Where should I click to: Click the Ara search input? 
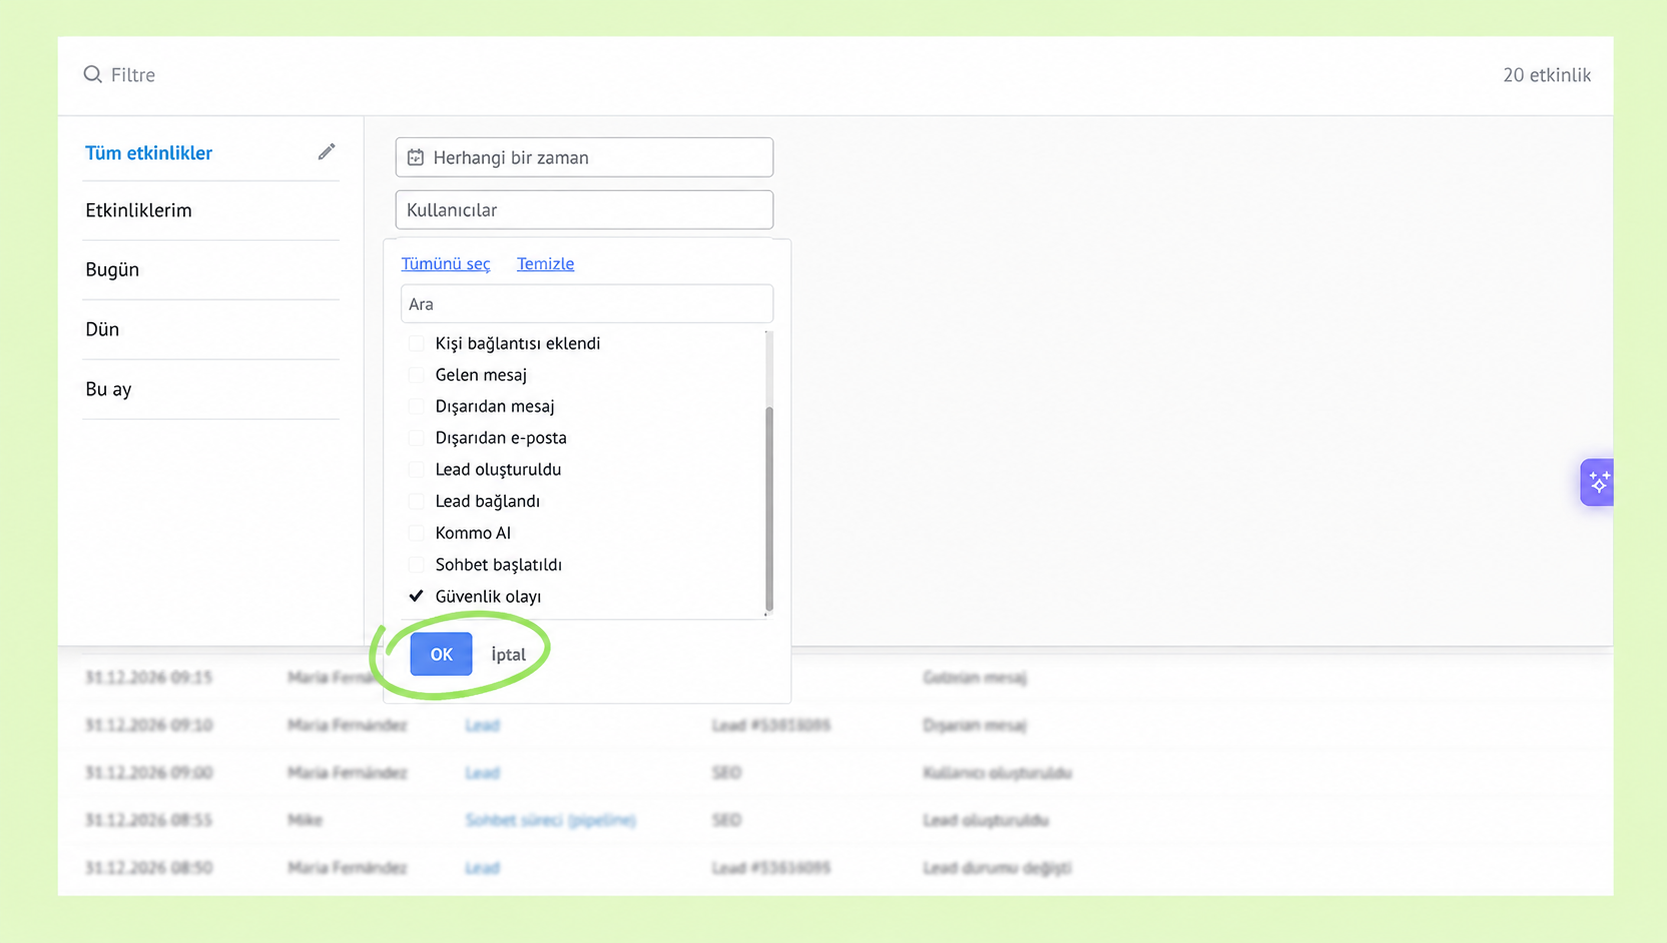point(587,304)
